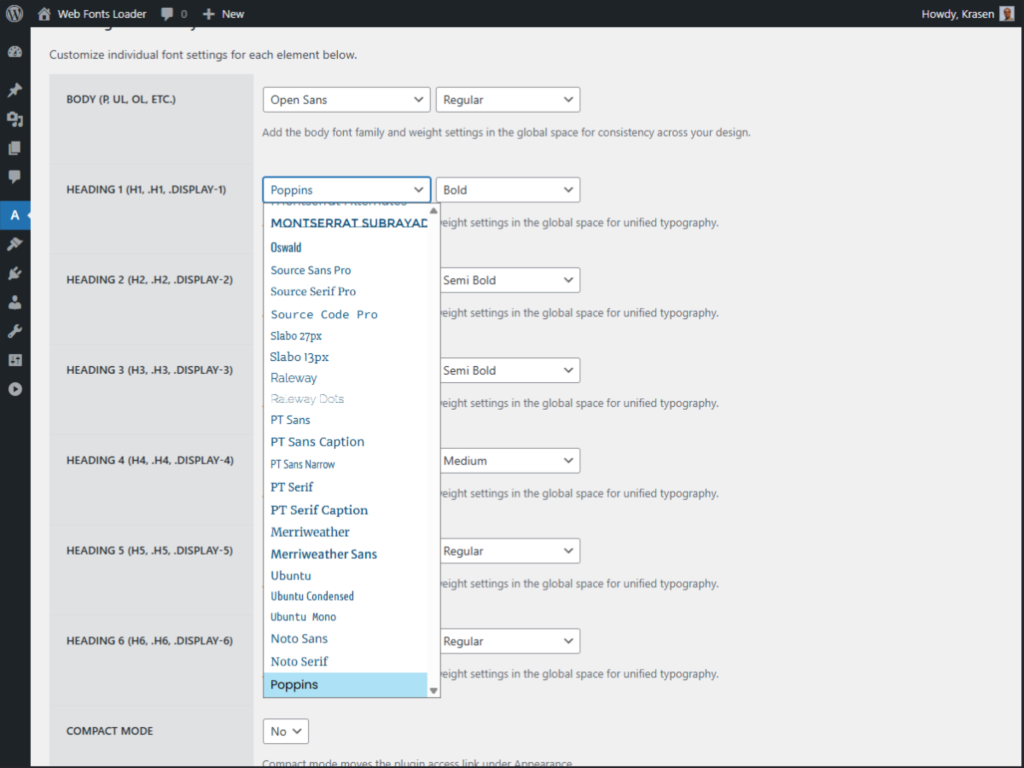The height and width of the screenshot is (768, 1024).
Task: Click the scrollbar down arrow in the font list
Action: (433, 689)
